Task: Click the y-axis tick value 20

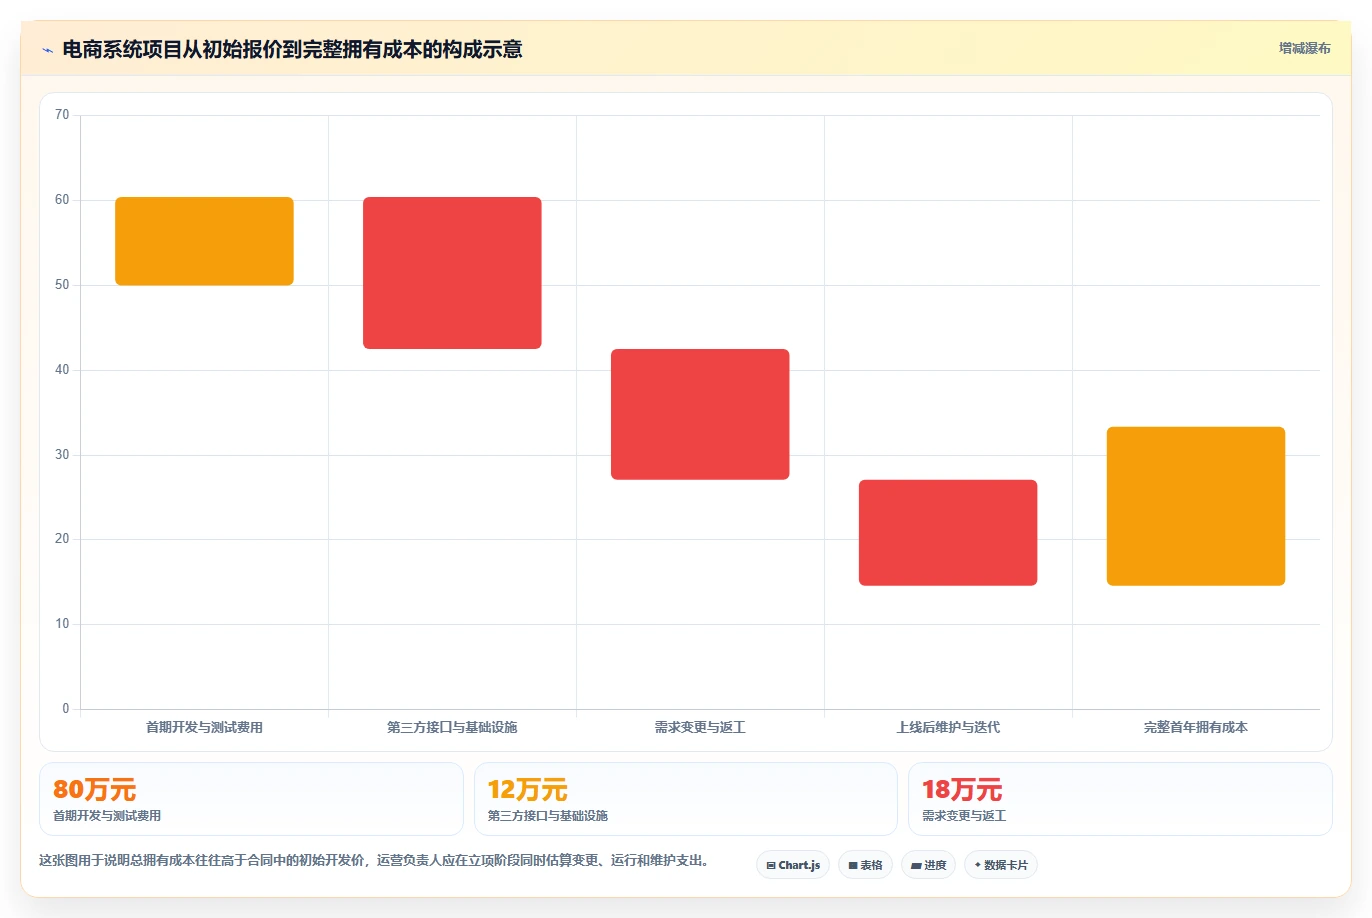Action: (x=62, y=539)
